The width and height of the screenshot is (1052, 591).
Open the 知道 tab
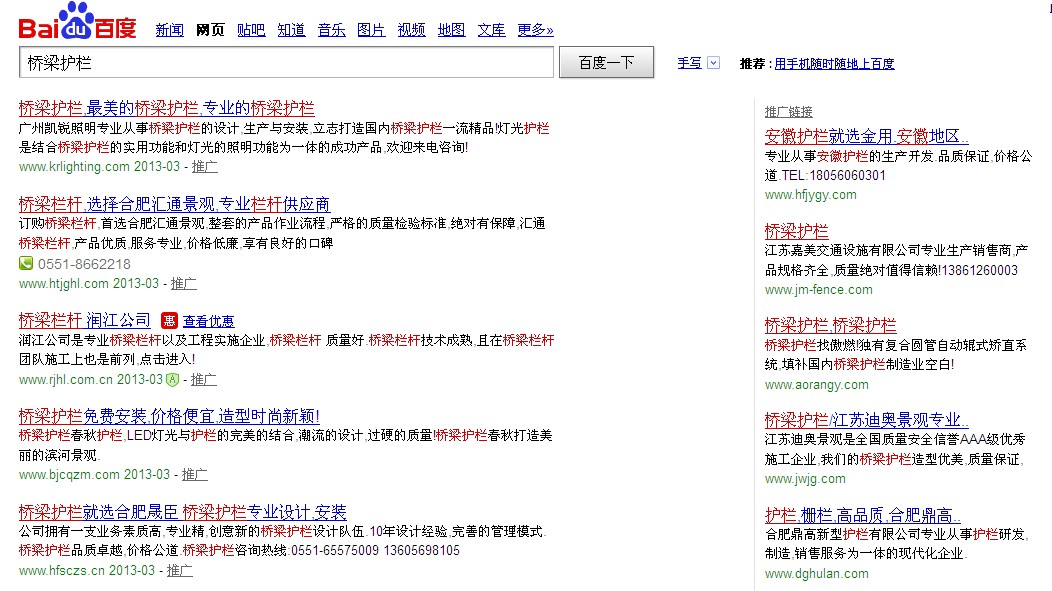pyautogui.click(x=291, y=30)
